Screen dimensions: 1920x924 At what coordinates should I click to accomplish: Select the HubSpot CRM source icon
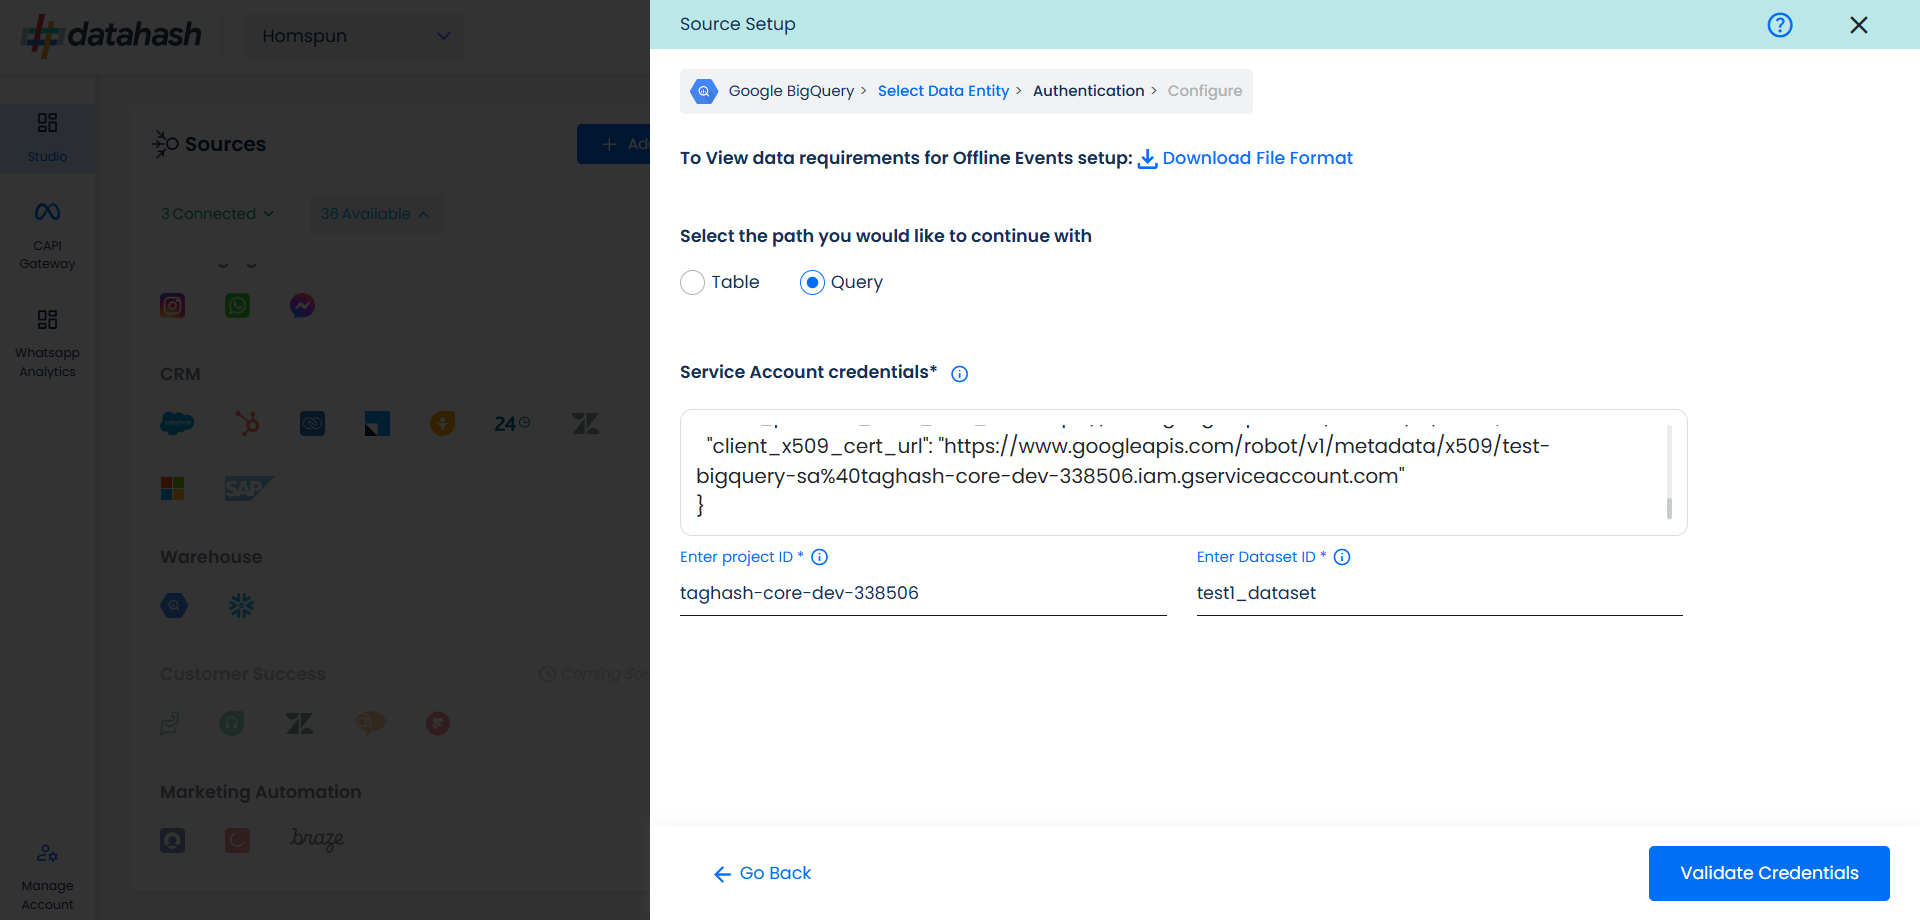click(247, 424)
